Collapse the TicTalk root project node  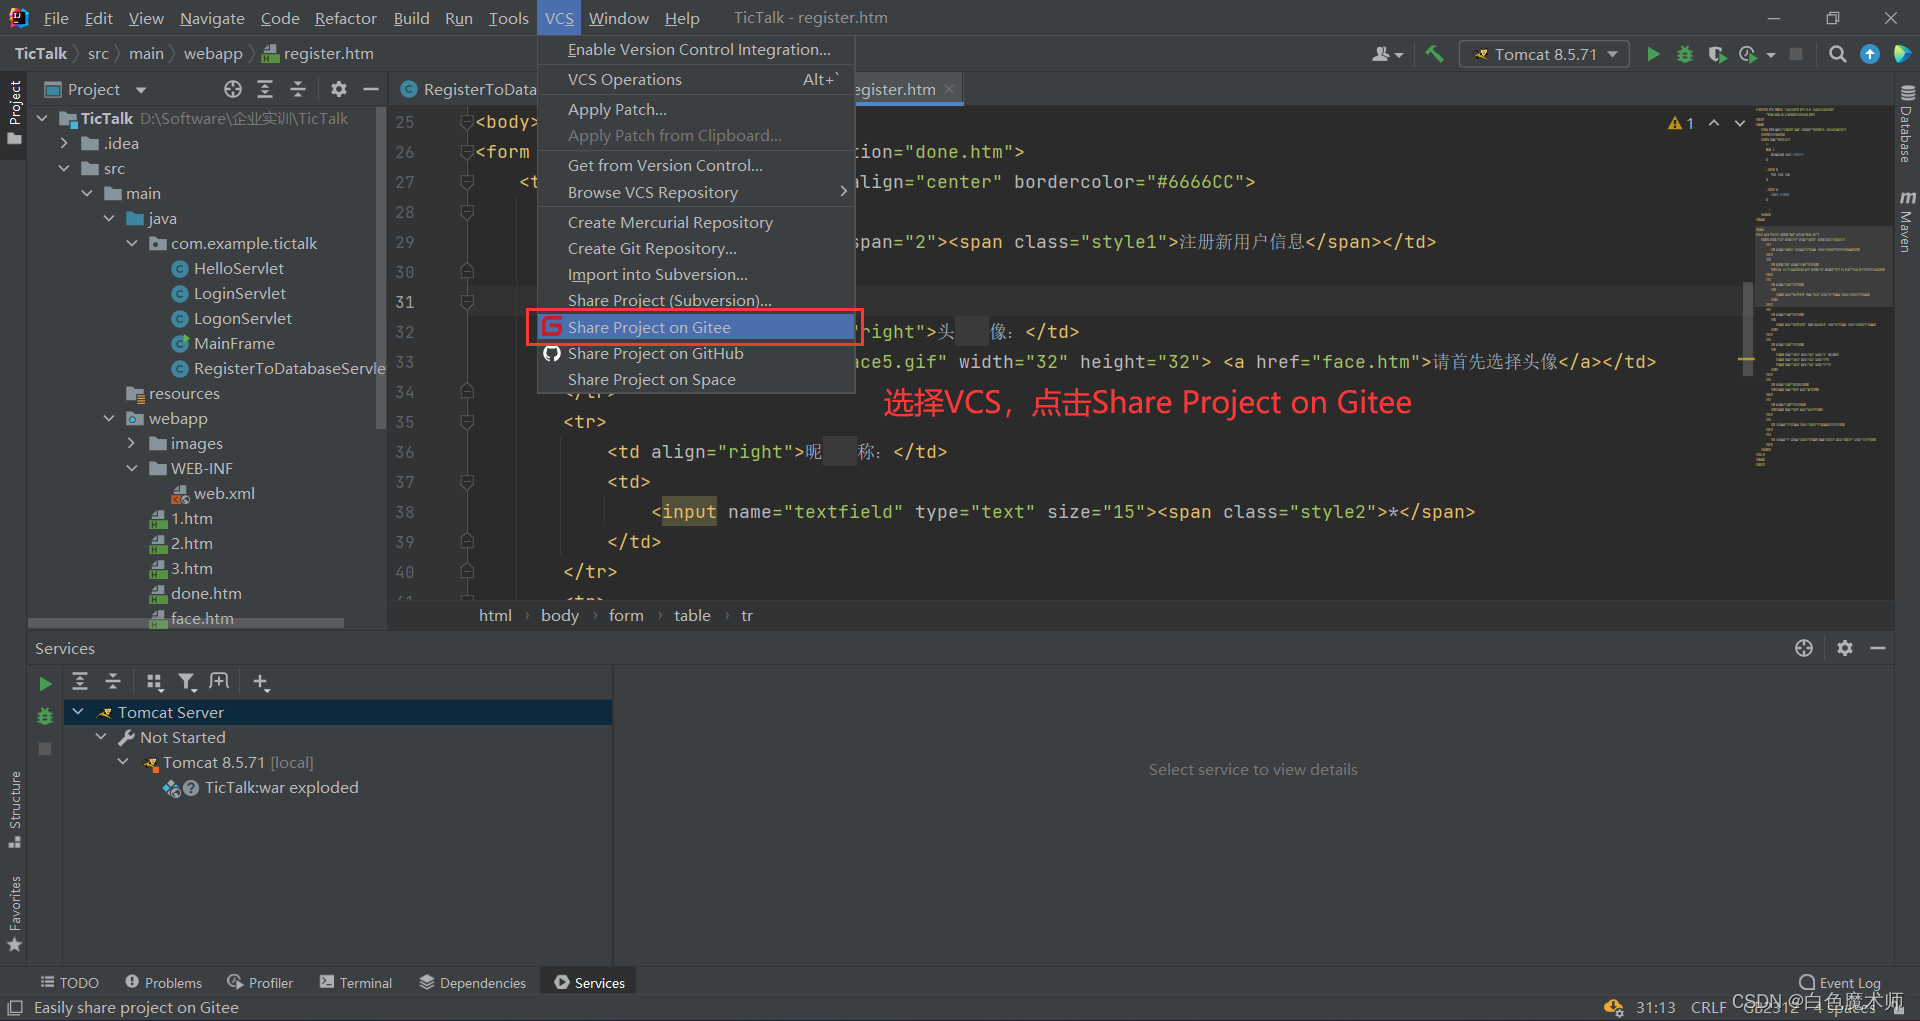[42, 118]
